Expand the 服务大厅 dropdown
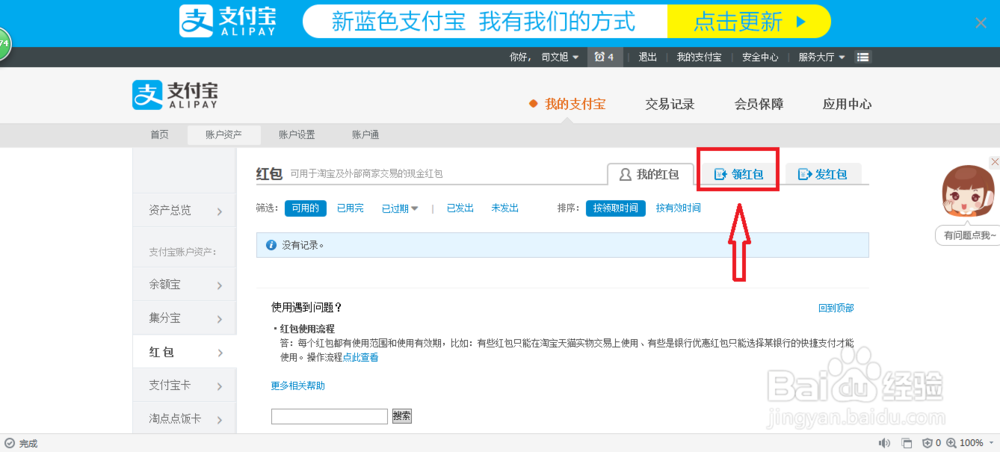 pos(821,57)
